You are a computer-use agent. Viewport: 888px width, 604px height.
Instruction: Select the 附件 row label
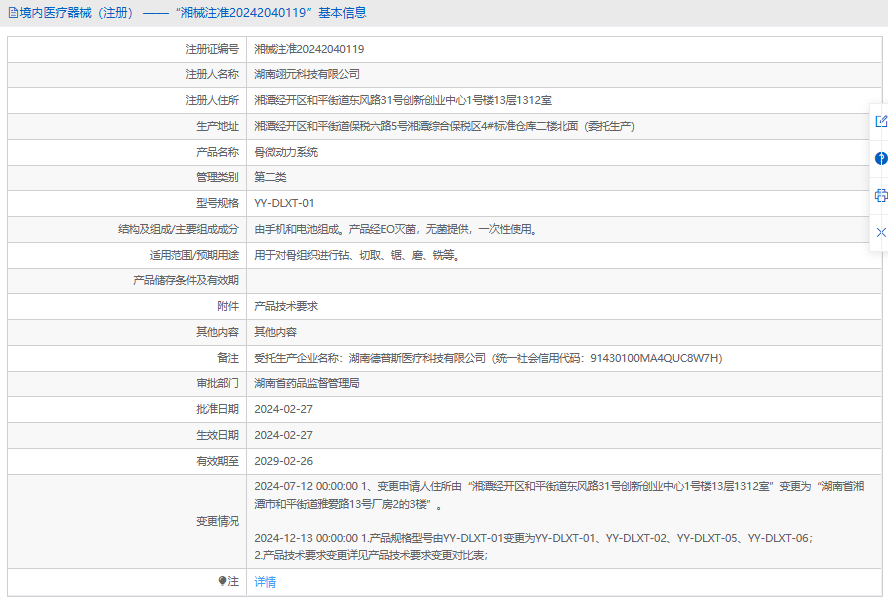[228, 306]
